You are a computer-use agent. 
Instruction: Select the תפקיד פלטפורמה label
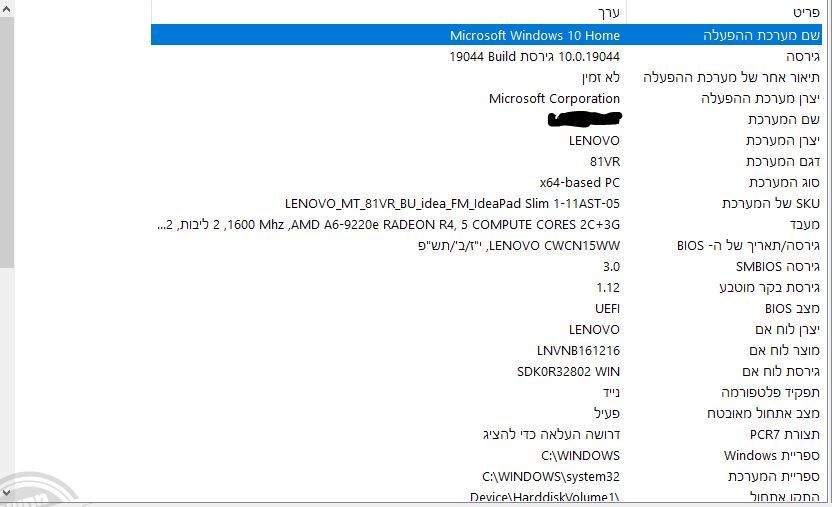770,392
